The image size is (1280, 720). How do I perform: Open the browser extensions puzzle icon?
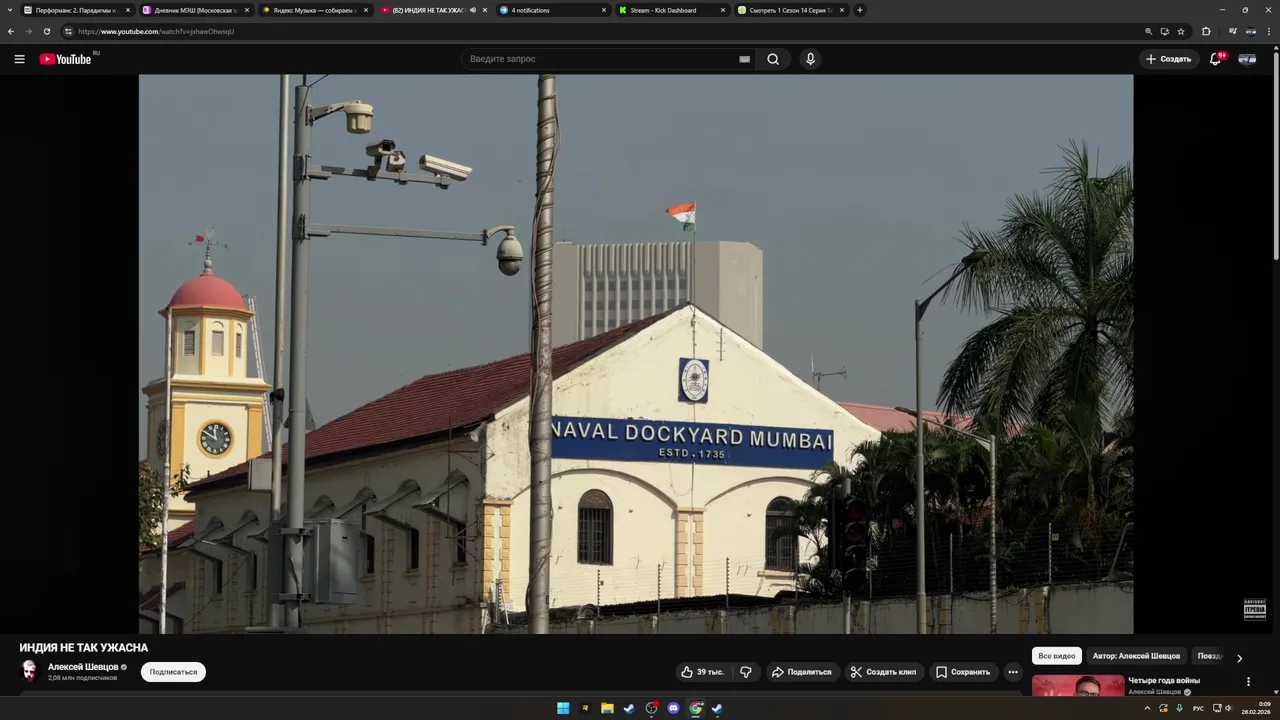coord(1206,31)
